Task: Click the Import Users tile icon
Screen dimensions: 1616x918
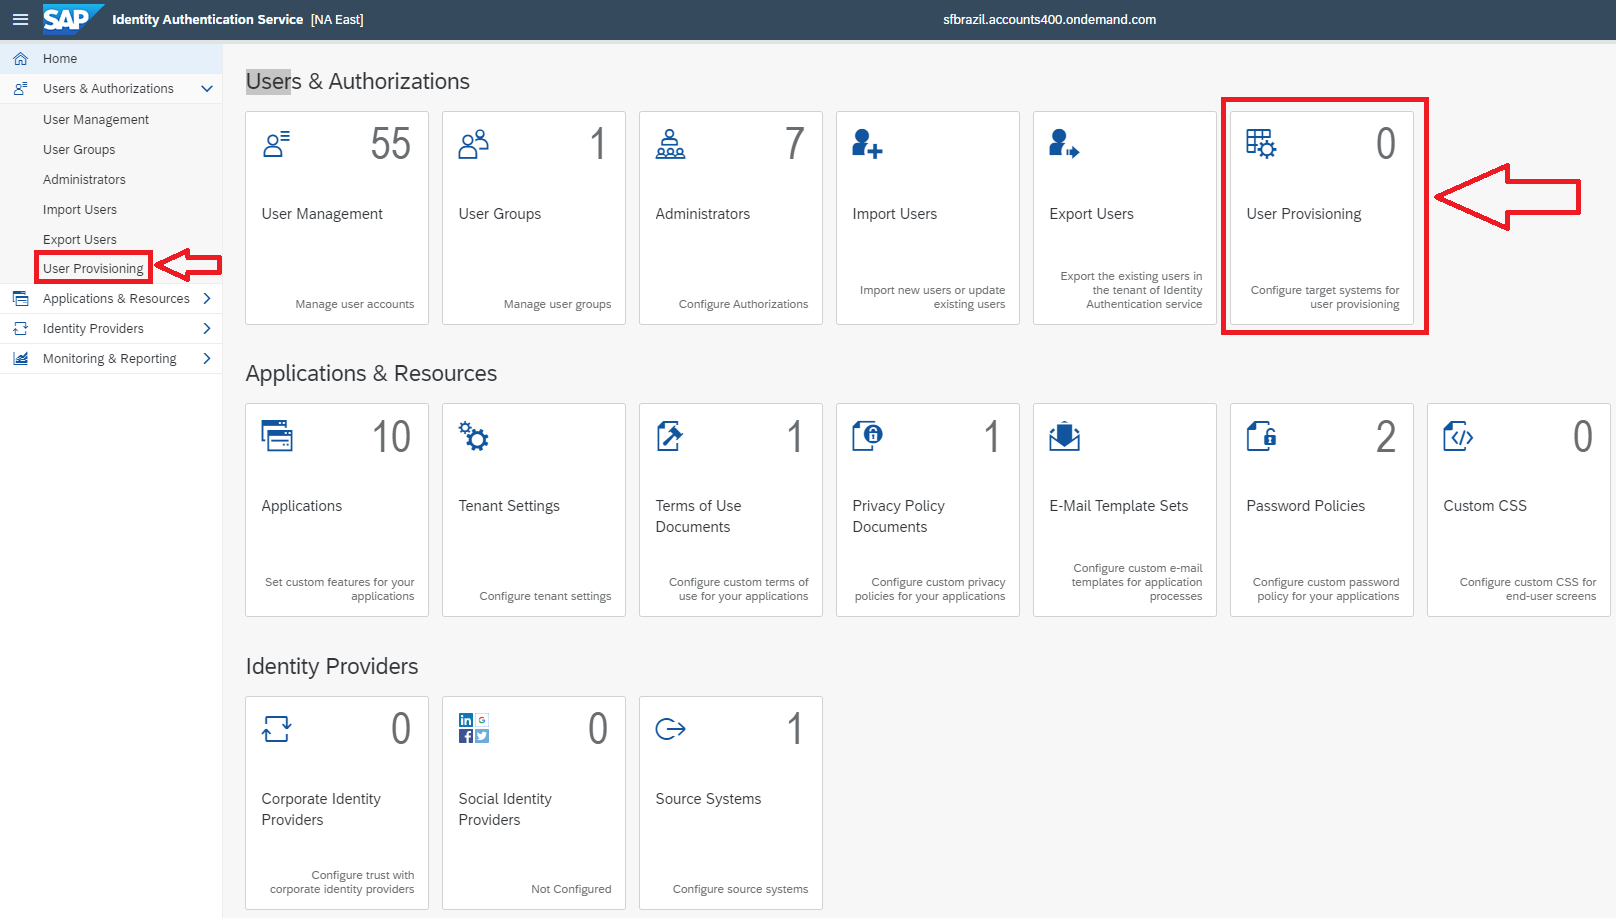Action: [867, 144]
